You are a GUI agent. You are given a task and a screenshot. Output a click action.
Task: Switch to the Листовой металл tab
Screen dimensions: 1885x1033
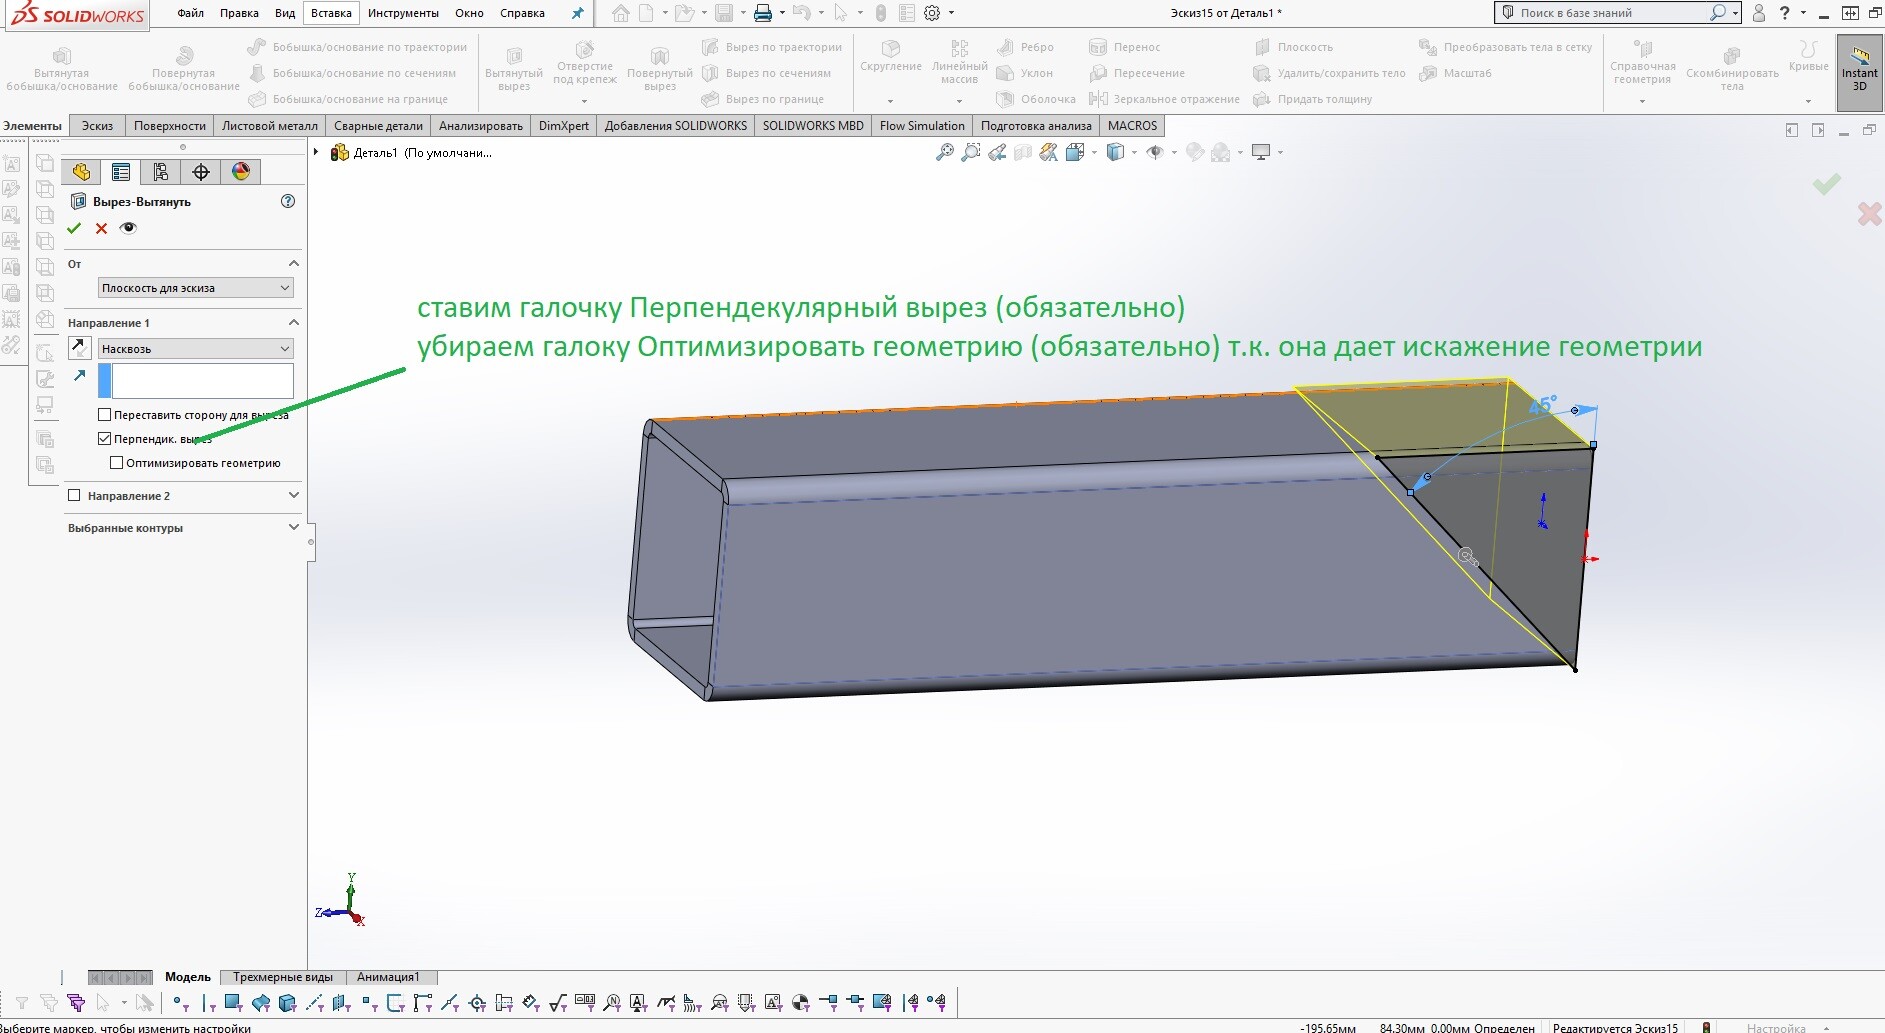click(270, 125)
